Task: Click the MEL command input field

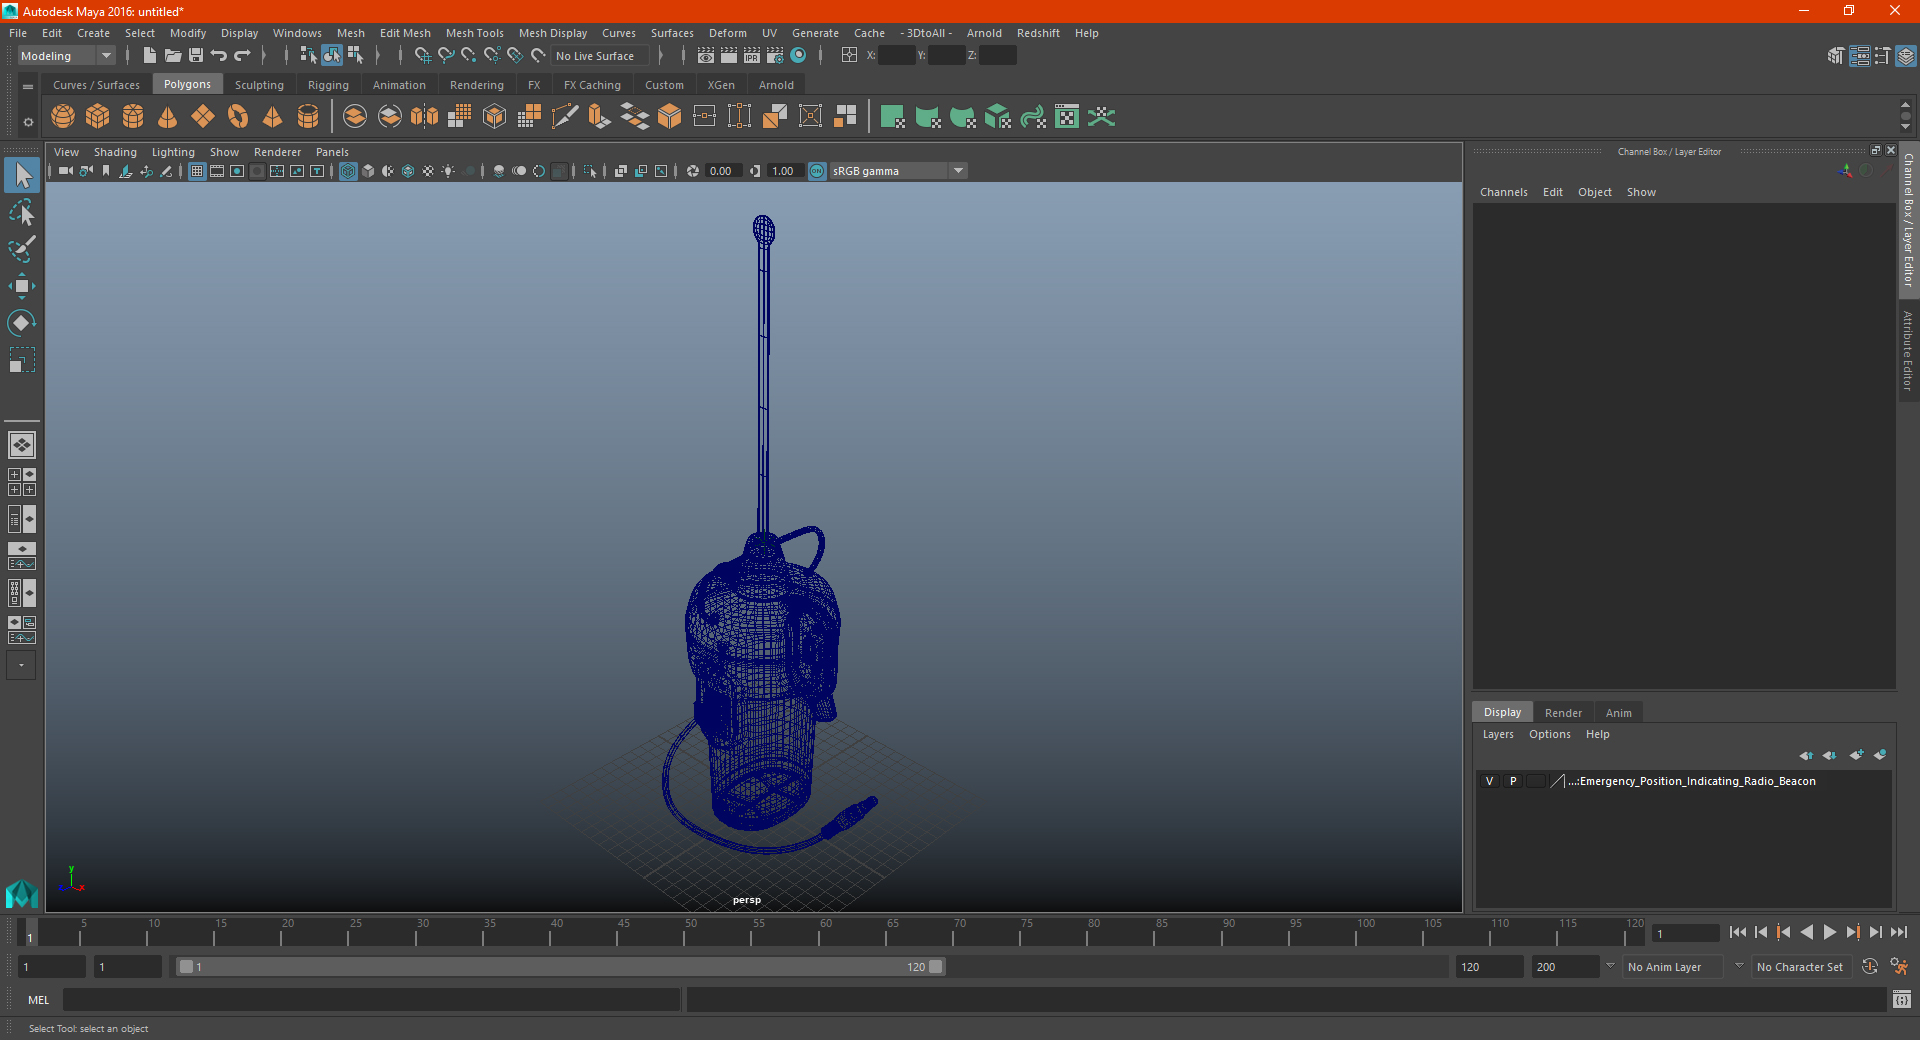Action: point(372,1000)
